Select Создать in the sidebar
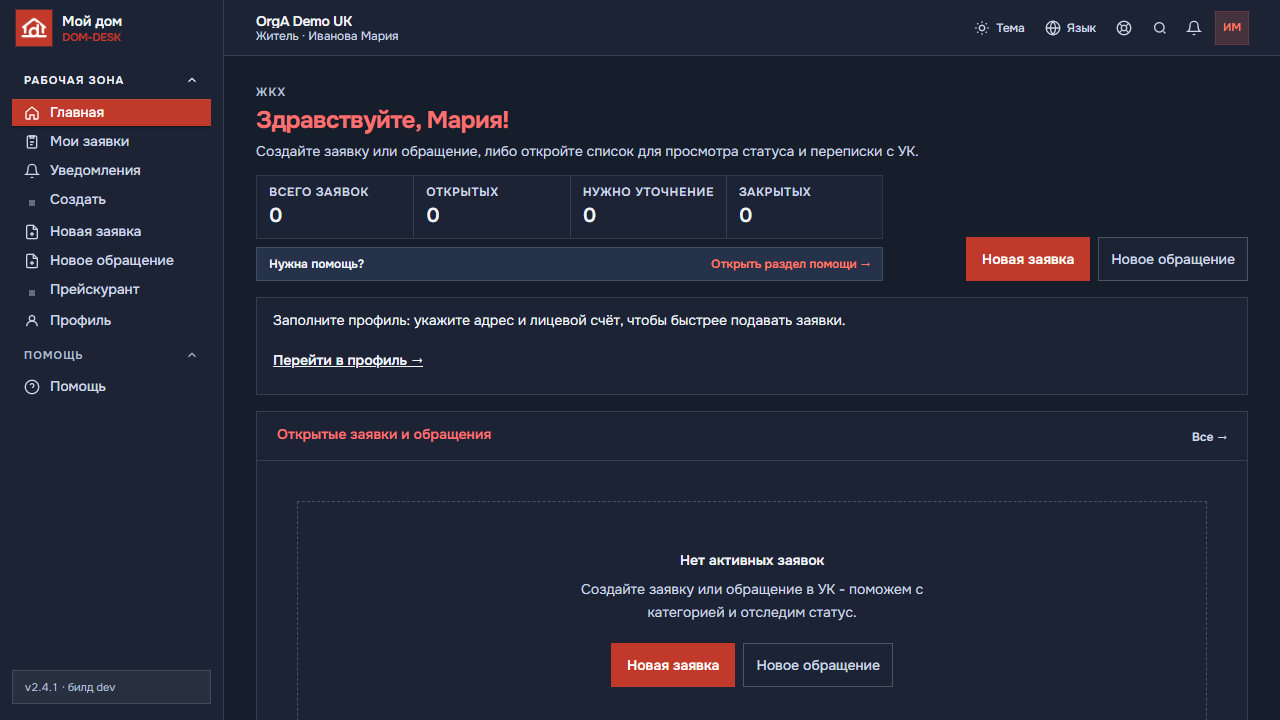Screen dimensions: 1280x720 111,200
